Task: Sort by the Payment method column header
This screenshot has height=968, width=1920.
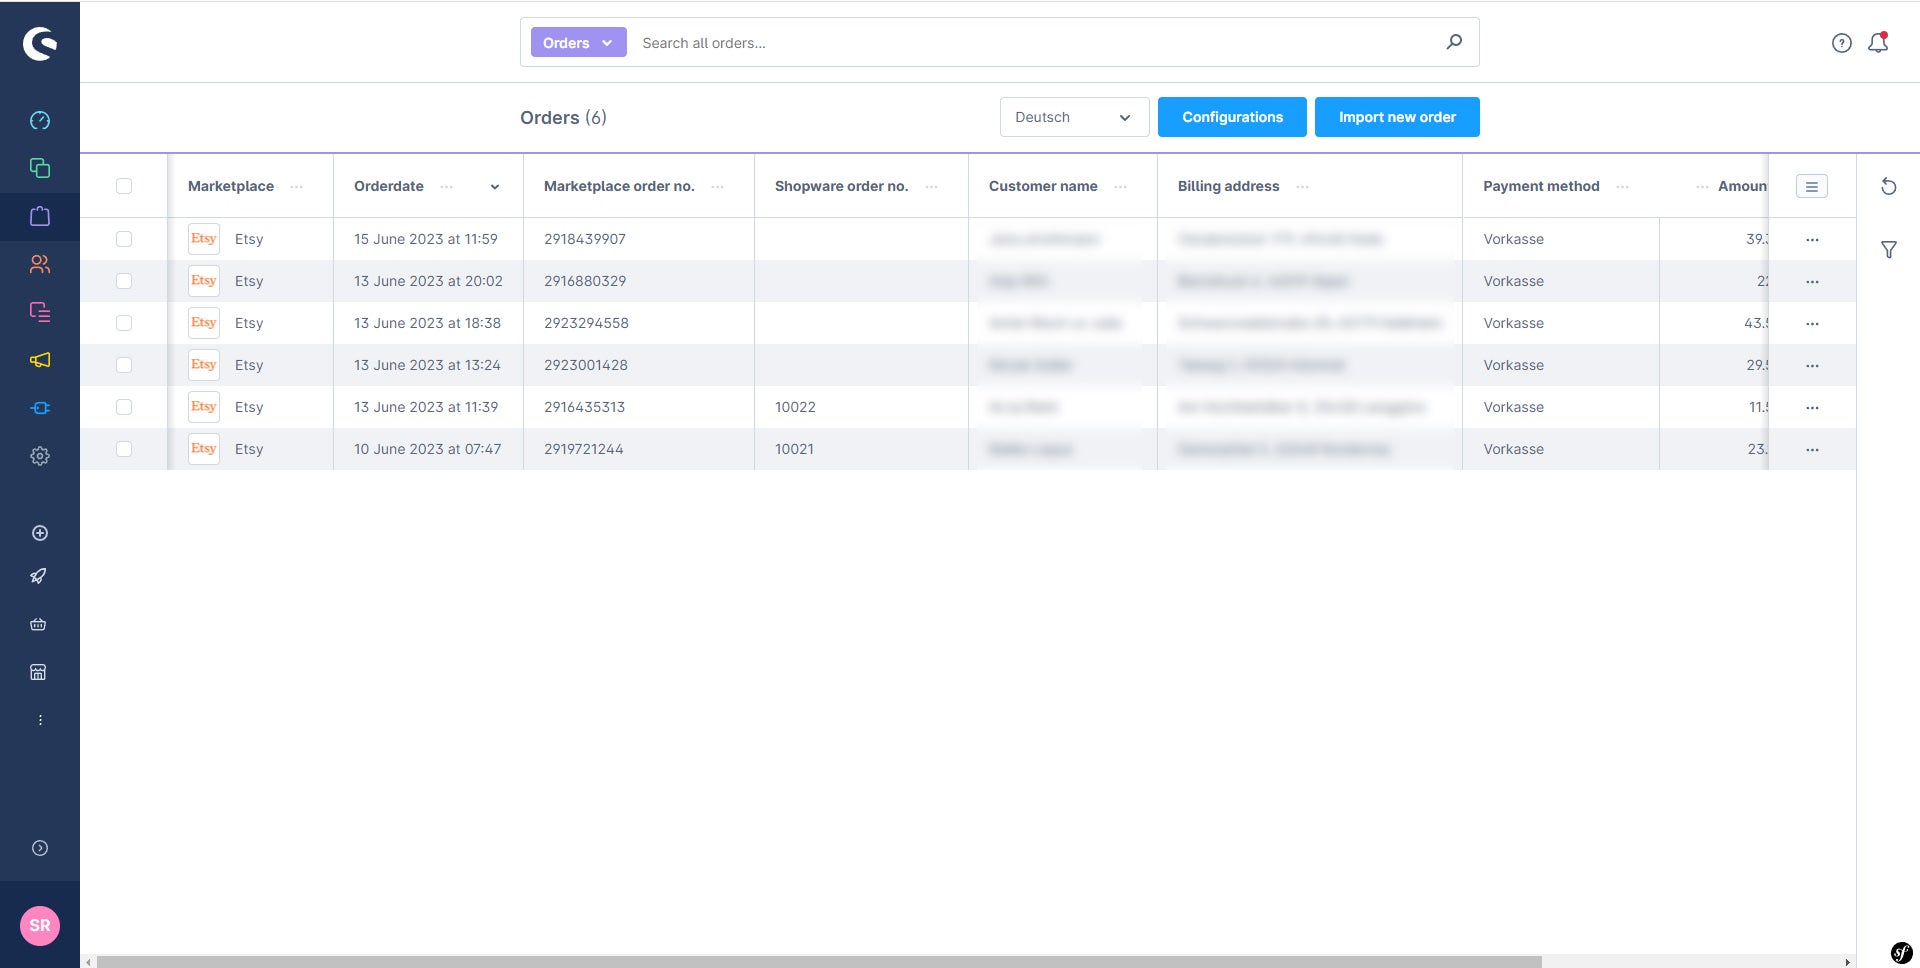Action: tap(1541, 186)
